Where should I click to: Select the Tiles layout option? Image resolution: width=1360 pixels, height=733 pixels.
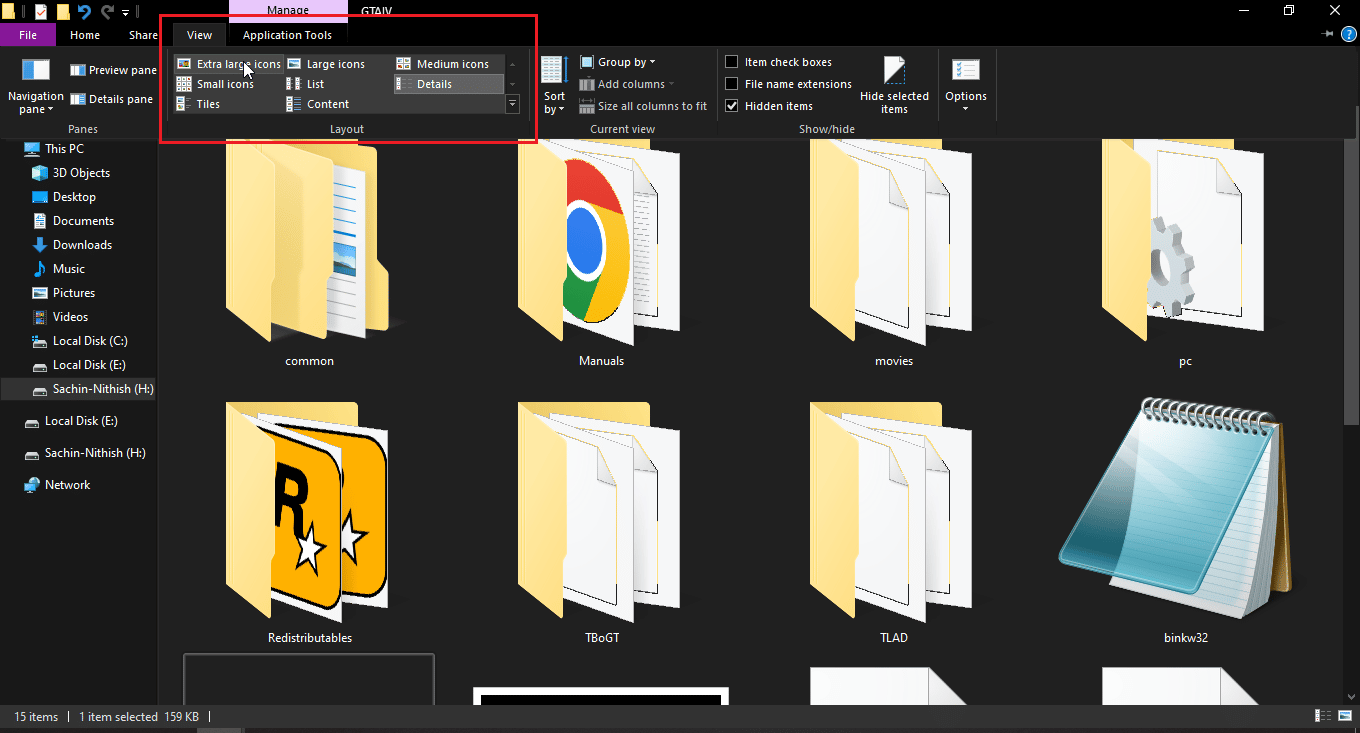pos(208,104)
